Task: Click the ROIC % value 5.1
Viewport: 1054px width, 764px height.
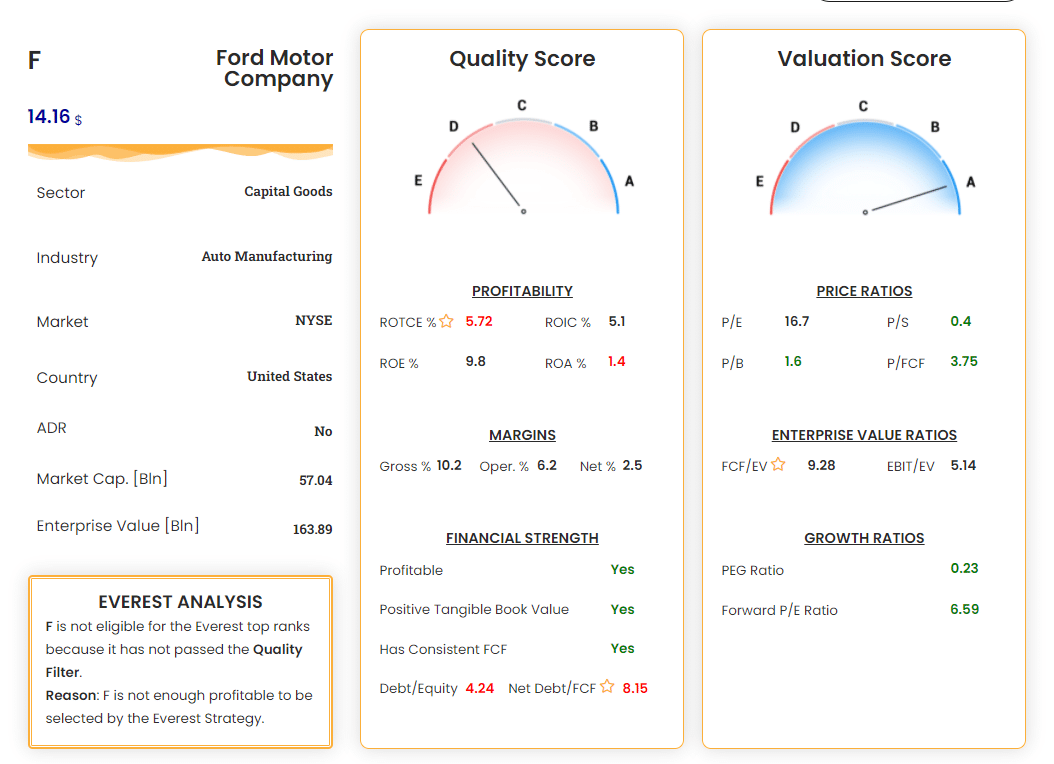Action: tap(617, 321)
